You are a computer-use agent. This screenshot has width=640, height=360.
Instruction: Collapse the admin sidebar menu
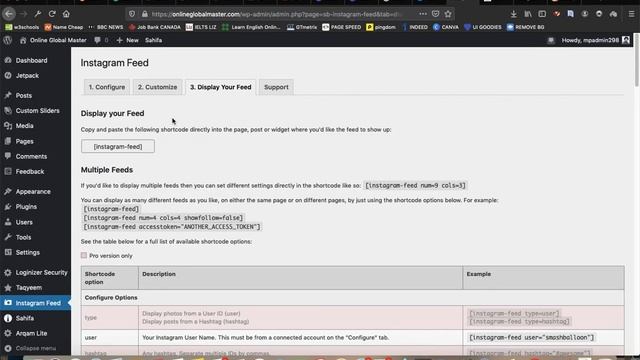35,348
